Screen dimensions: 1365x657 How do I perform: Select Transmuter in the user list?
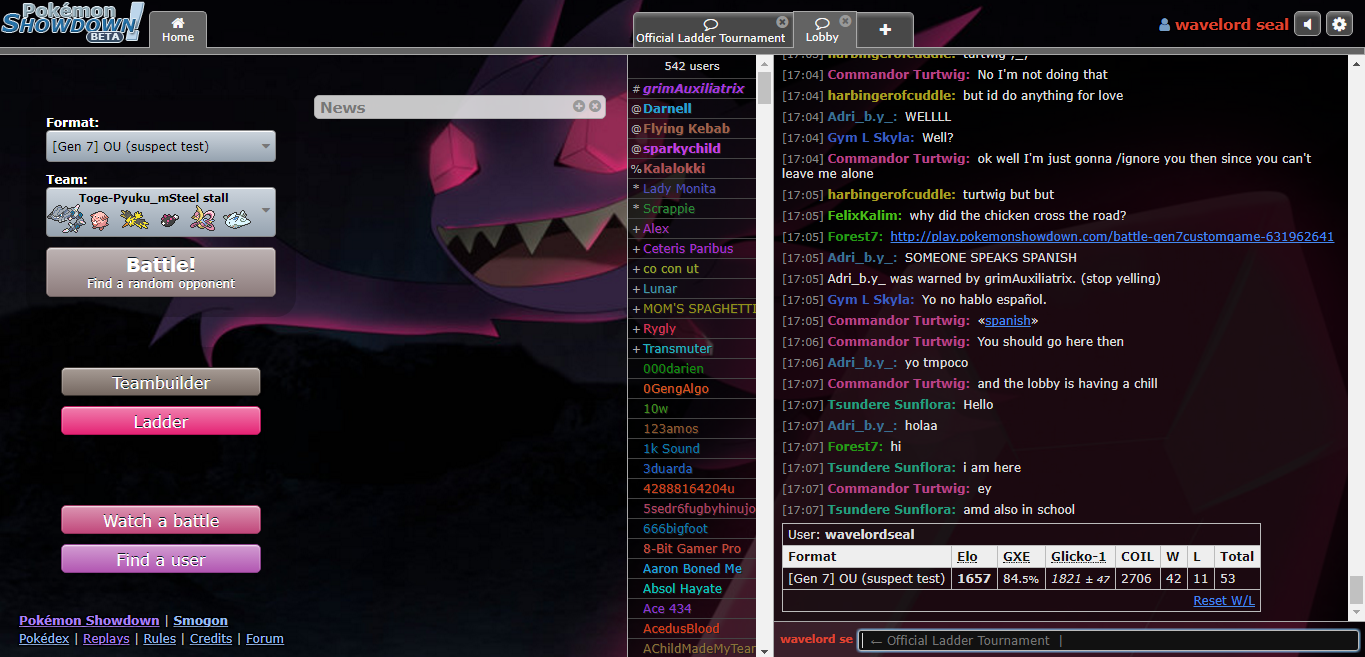click(692, 349)
